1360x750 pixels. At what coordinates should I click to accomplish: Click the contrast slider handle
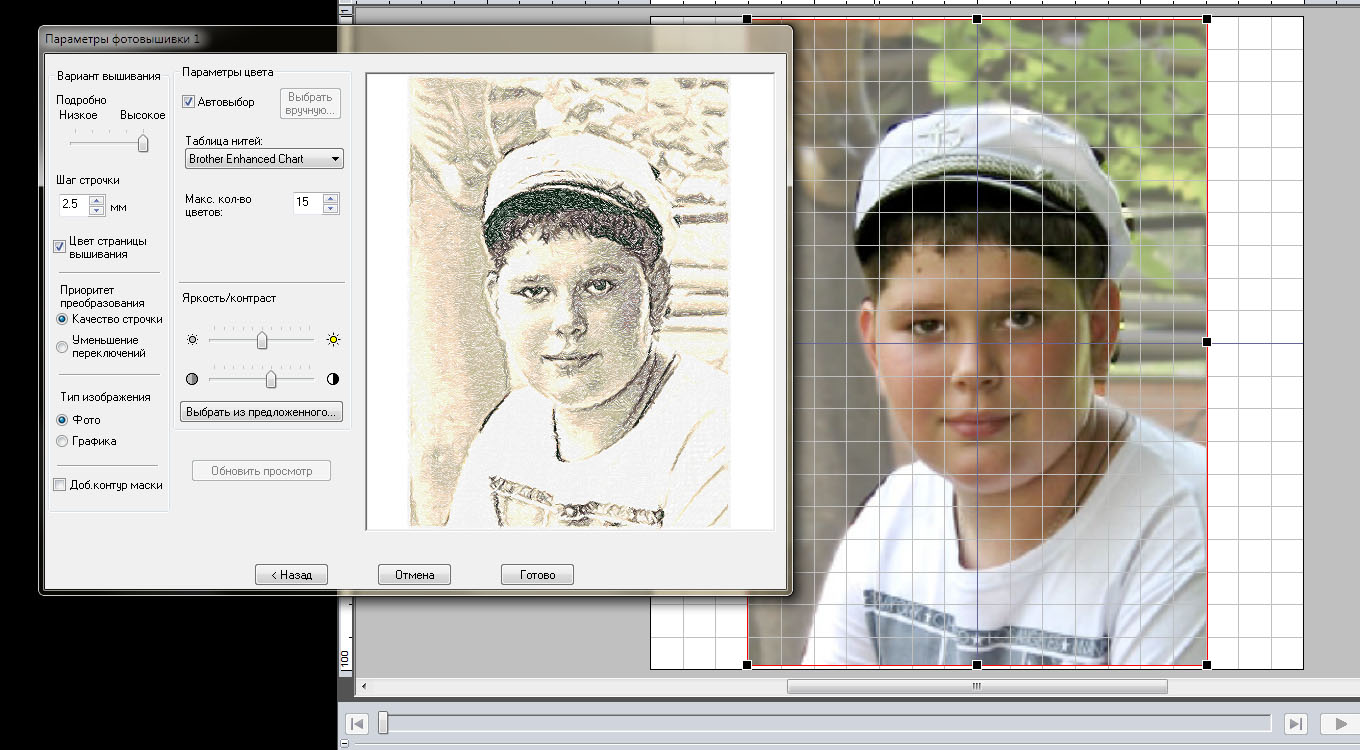(271, 380)
